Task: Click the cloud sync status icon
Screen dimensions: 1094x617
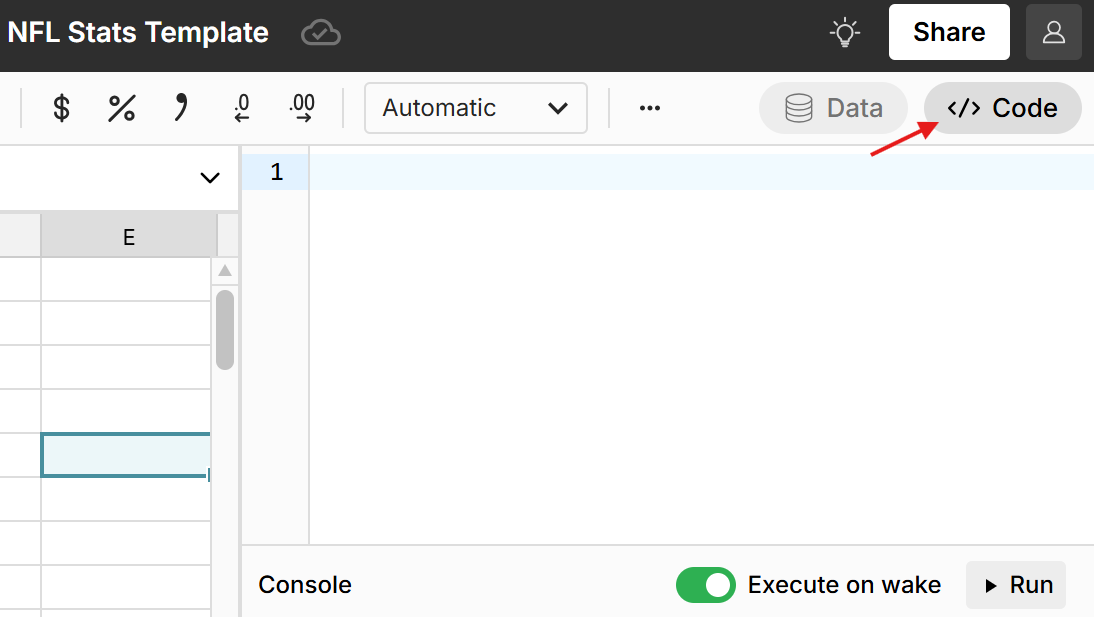Action: tap(321, 33)
